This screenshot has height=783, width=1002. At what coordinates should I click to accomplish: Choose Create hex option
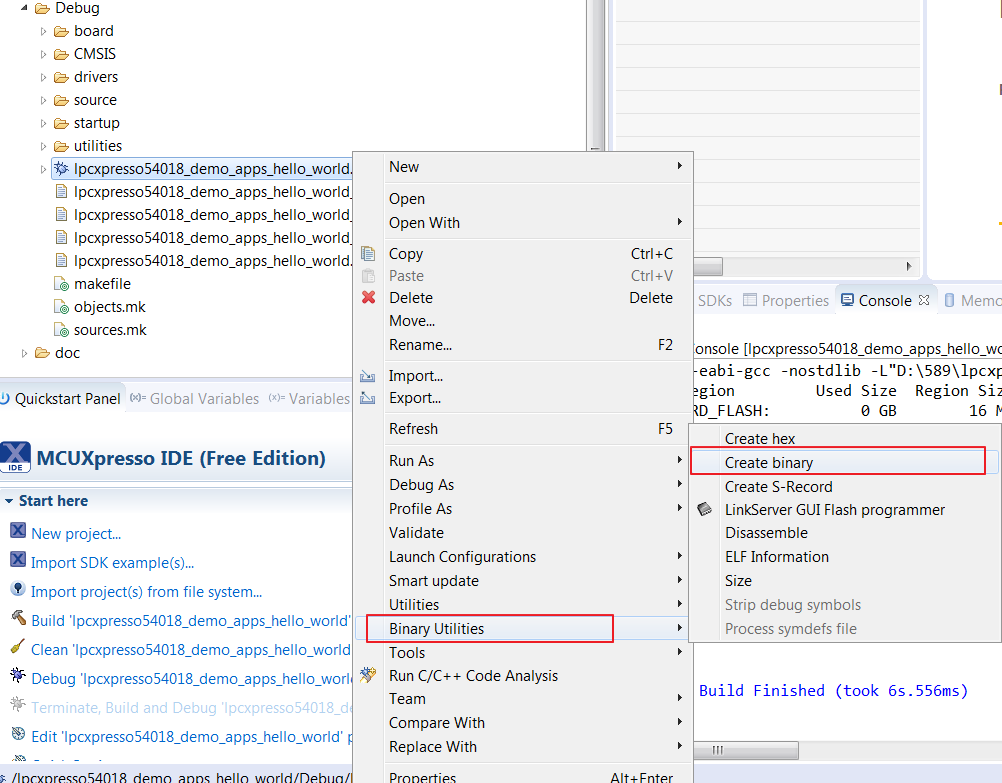(x=759, y=439)
